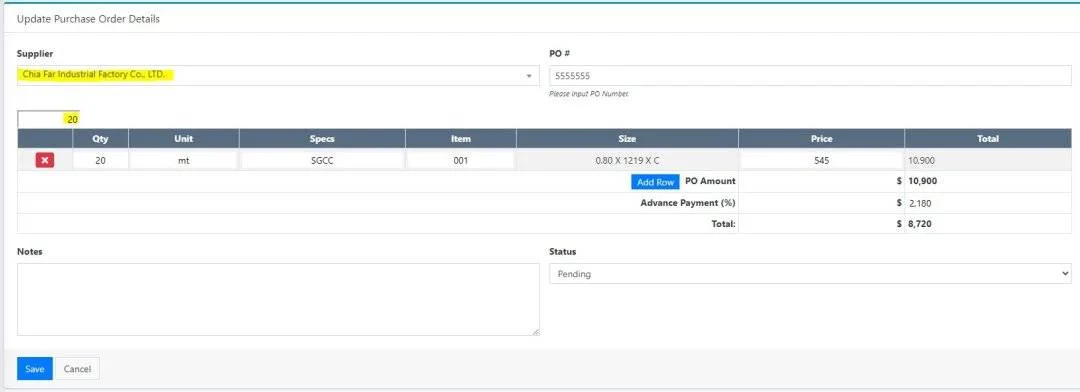Click the Total: label

723,224
